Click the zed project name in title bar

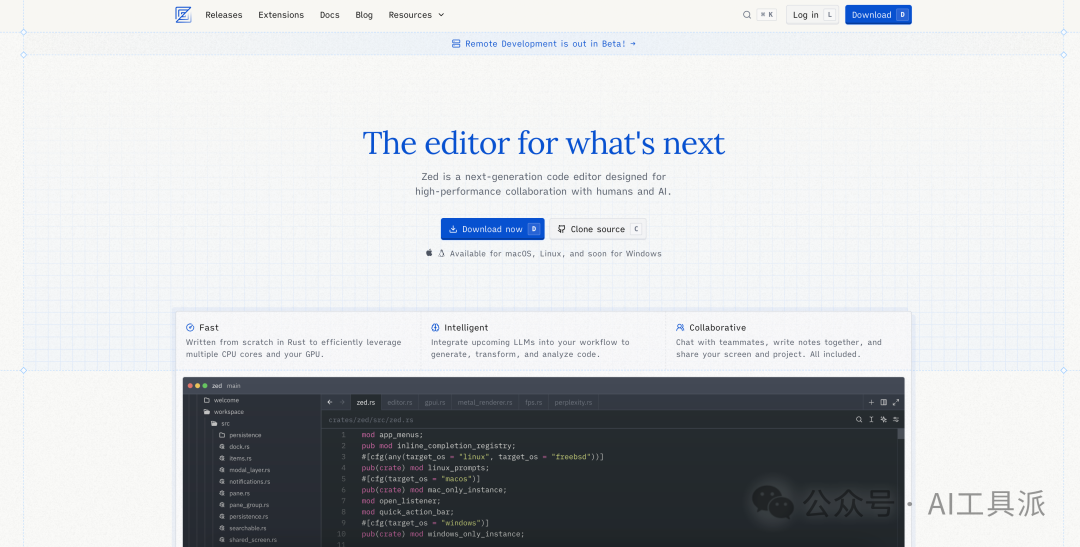[217, 386]
